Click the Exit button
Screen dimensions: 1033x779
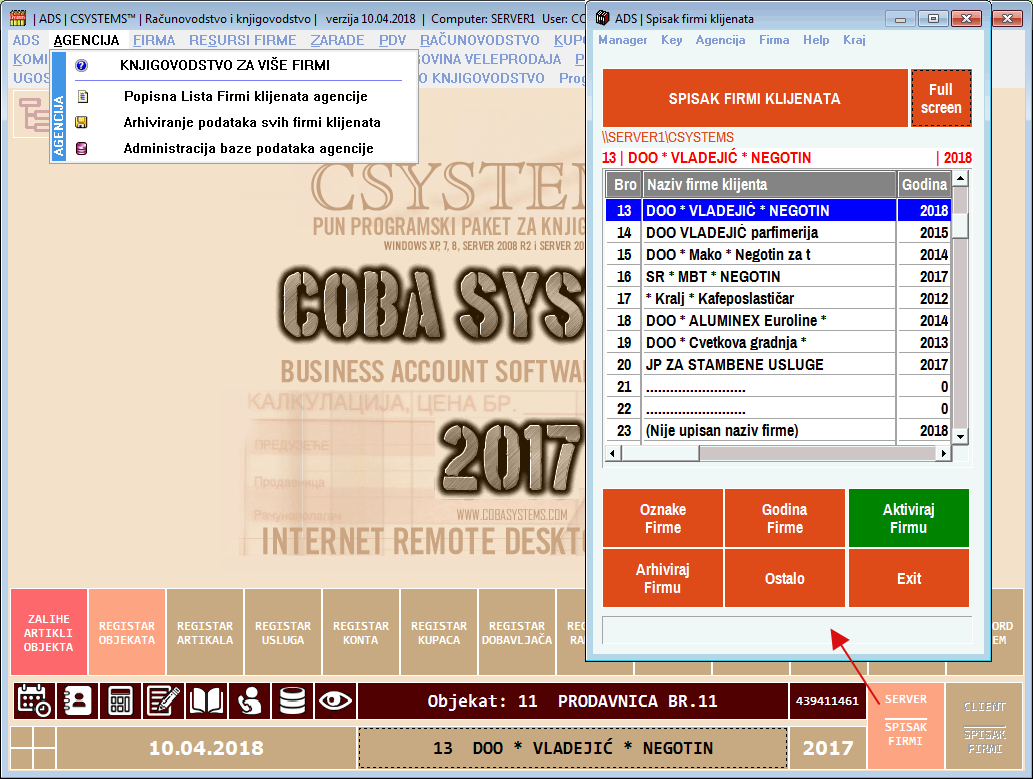click(x=908, y=578)
